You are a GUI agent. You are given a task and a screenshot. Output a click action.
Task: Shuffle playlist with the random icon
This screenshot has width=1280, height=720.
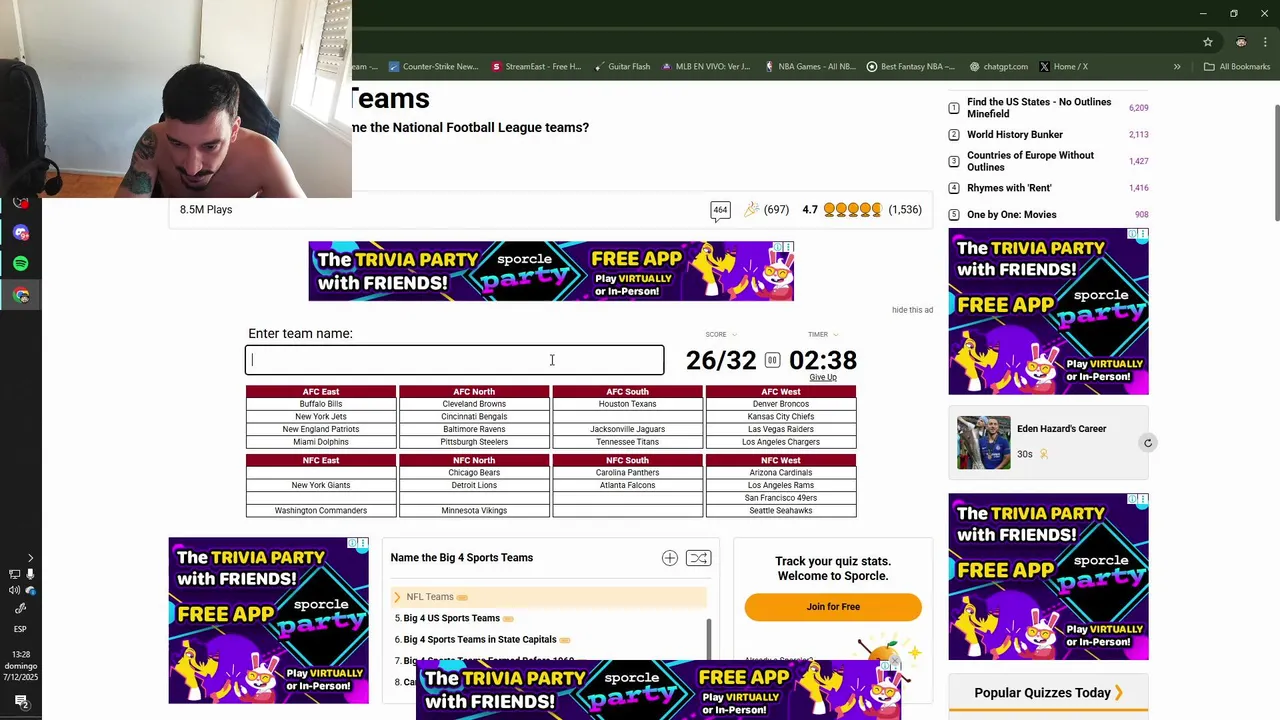click(x=698, y=558)
